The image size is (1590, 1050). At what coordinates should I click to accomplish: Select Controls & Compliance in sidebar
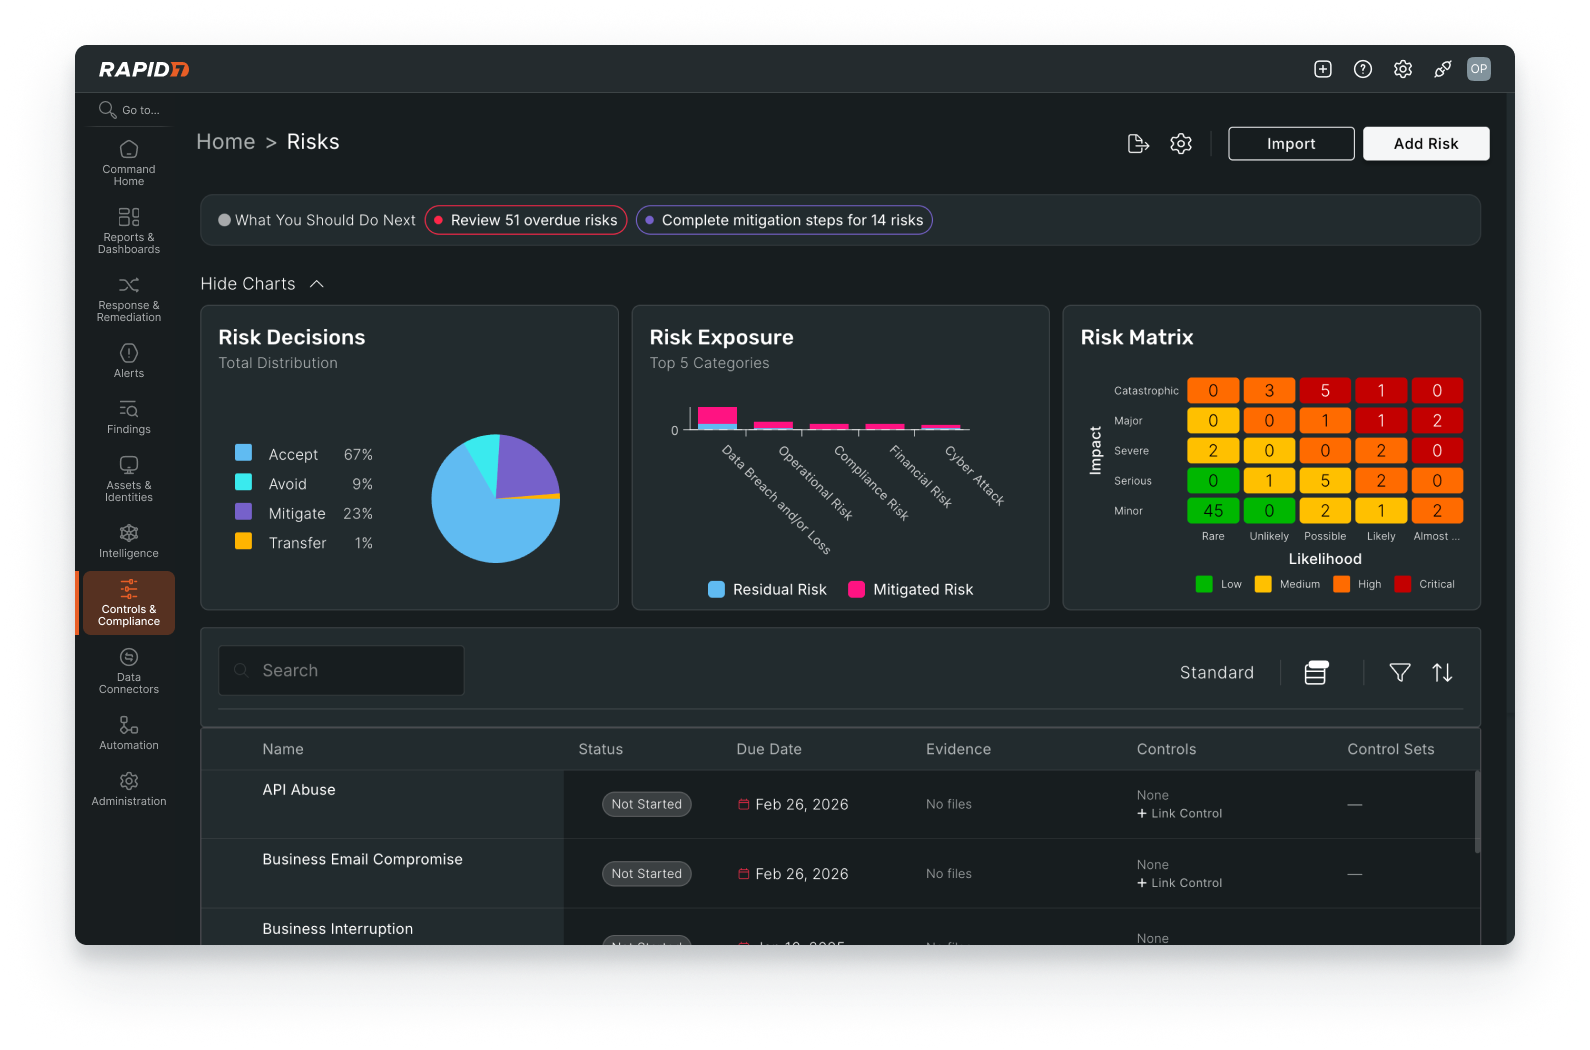click(129, 603)
